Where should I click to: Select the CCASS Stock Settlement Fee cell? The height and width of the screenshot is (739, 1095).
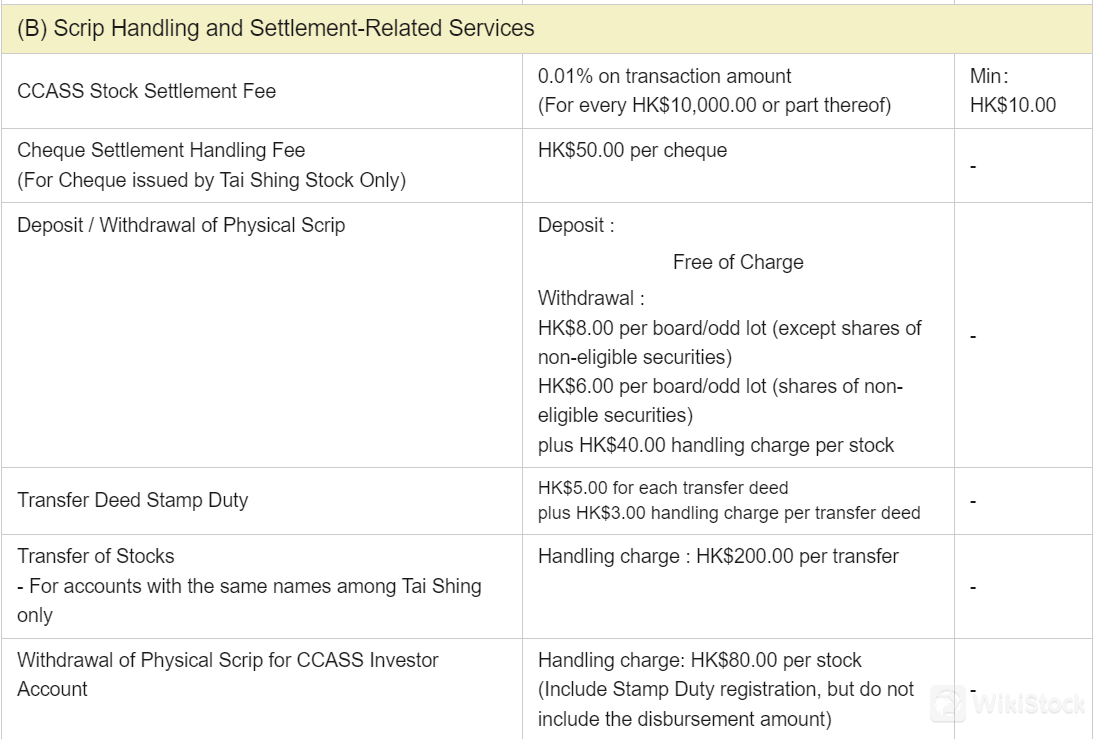click(262, 92)
